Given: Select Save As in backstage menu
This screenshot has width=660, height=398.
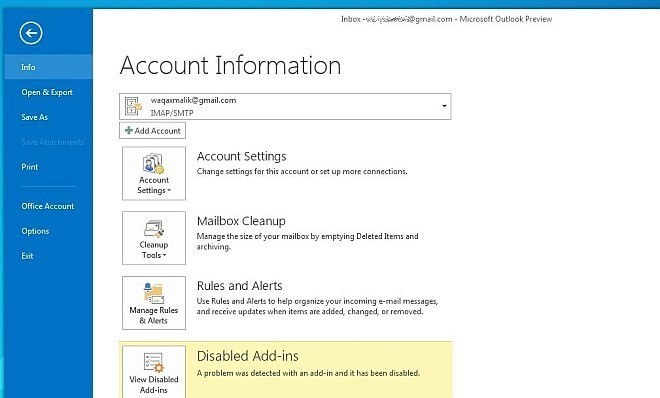Looking at the screenshot, I should point(35,117).
